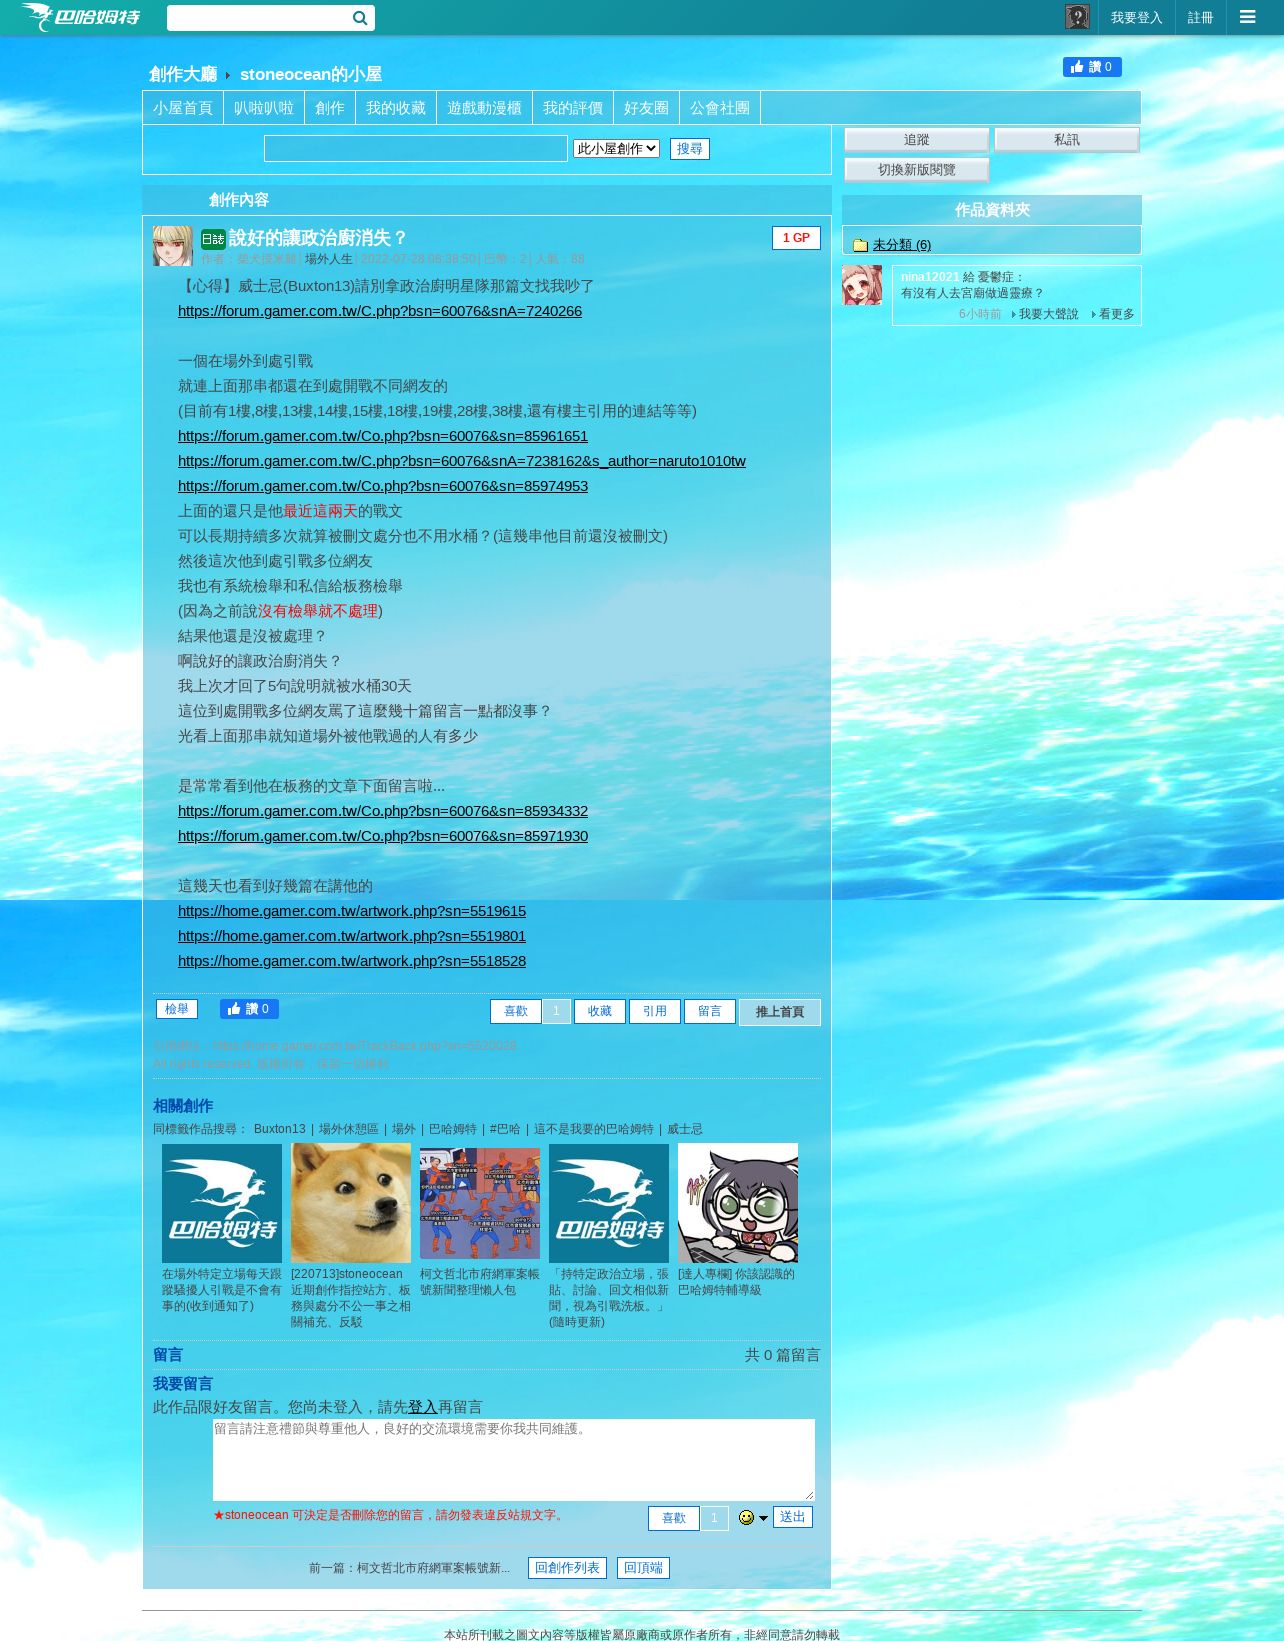Switch to the 叭啦叭啦 tab
Image resolution: width=1284 pixels, height=1641 pixels.
click(264, 108)
